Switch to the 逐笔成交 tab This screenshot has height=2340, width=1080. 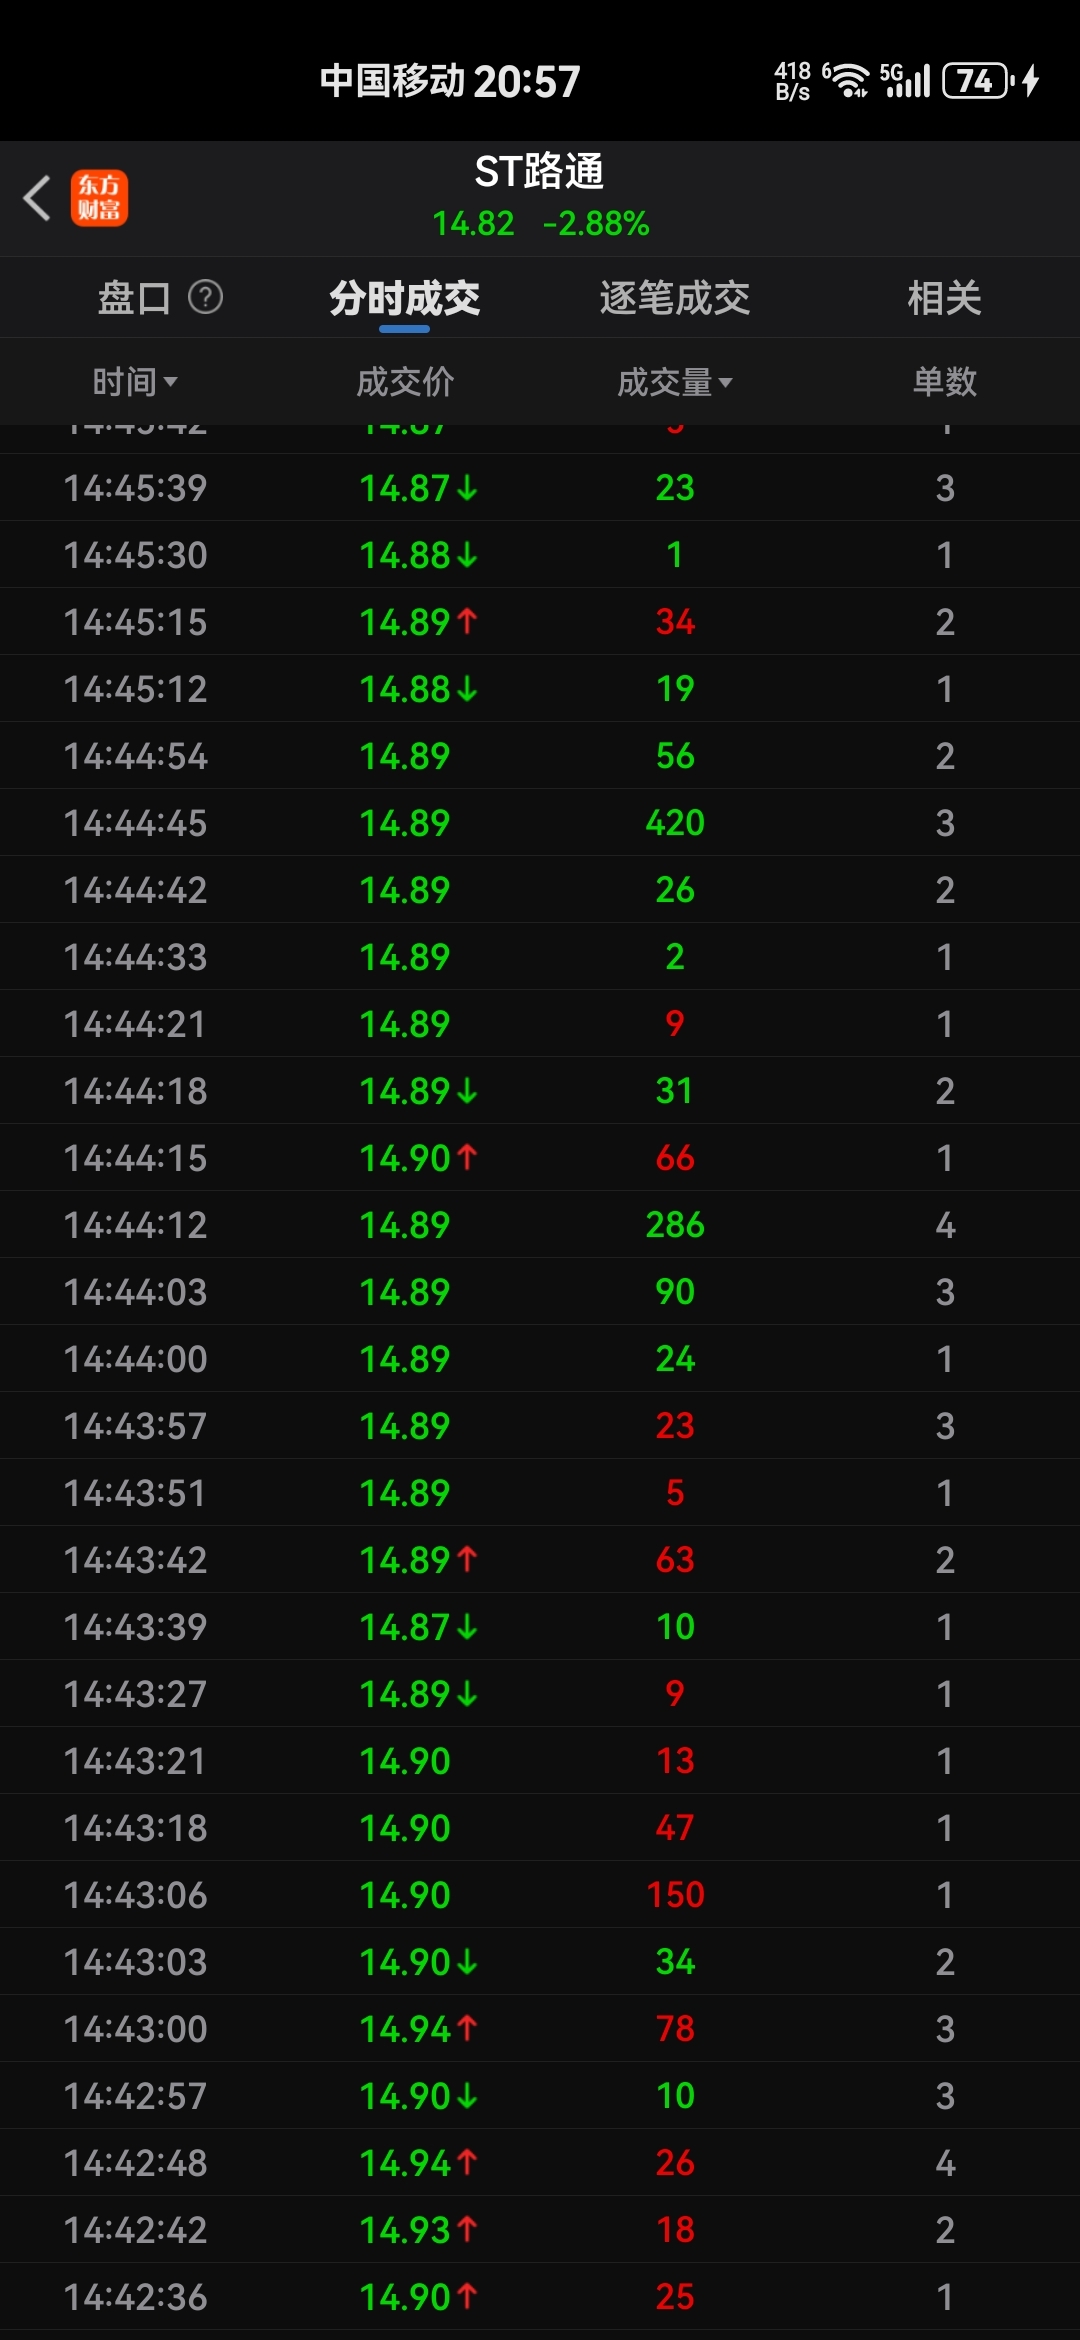[x=675, y=297]
